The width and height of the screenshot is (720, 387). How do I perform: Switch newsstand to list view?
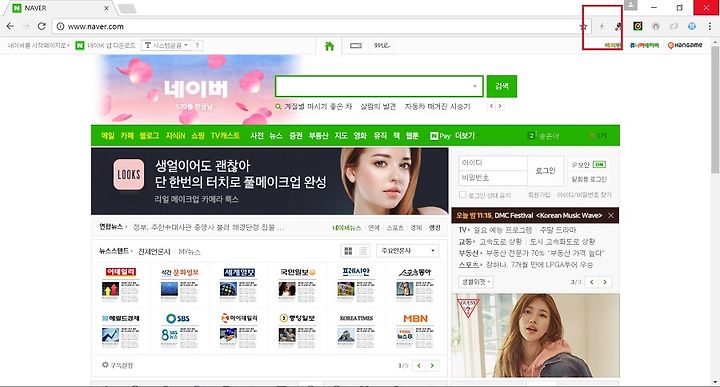coord(363,251)
